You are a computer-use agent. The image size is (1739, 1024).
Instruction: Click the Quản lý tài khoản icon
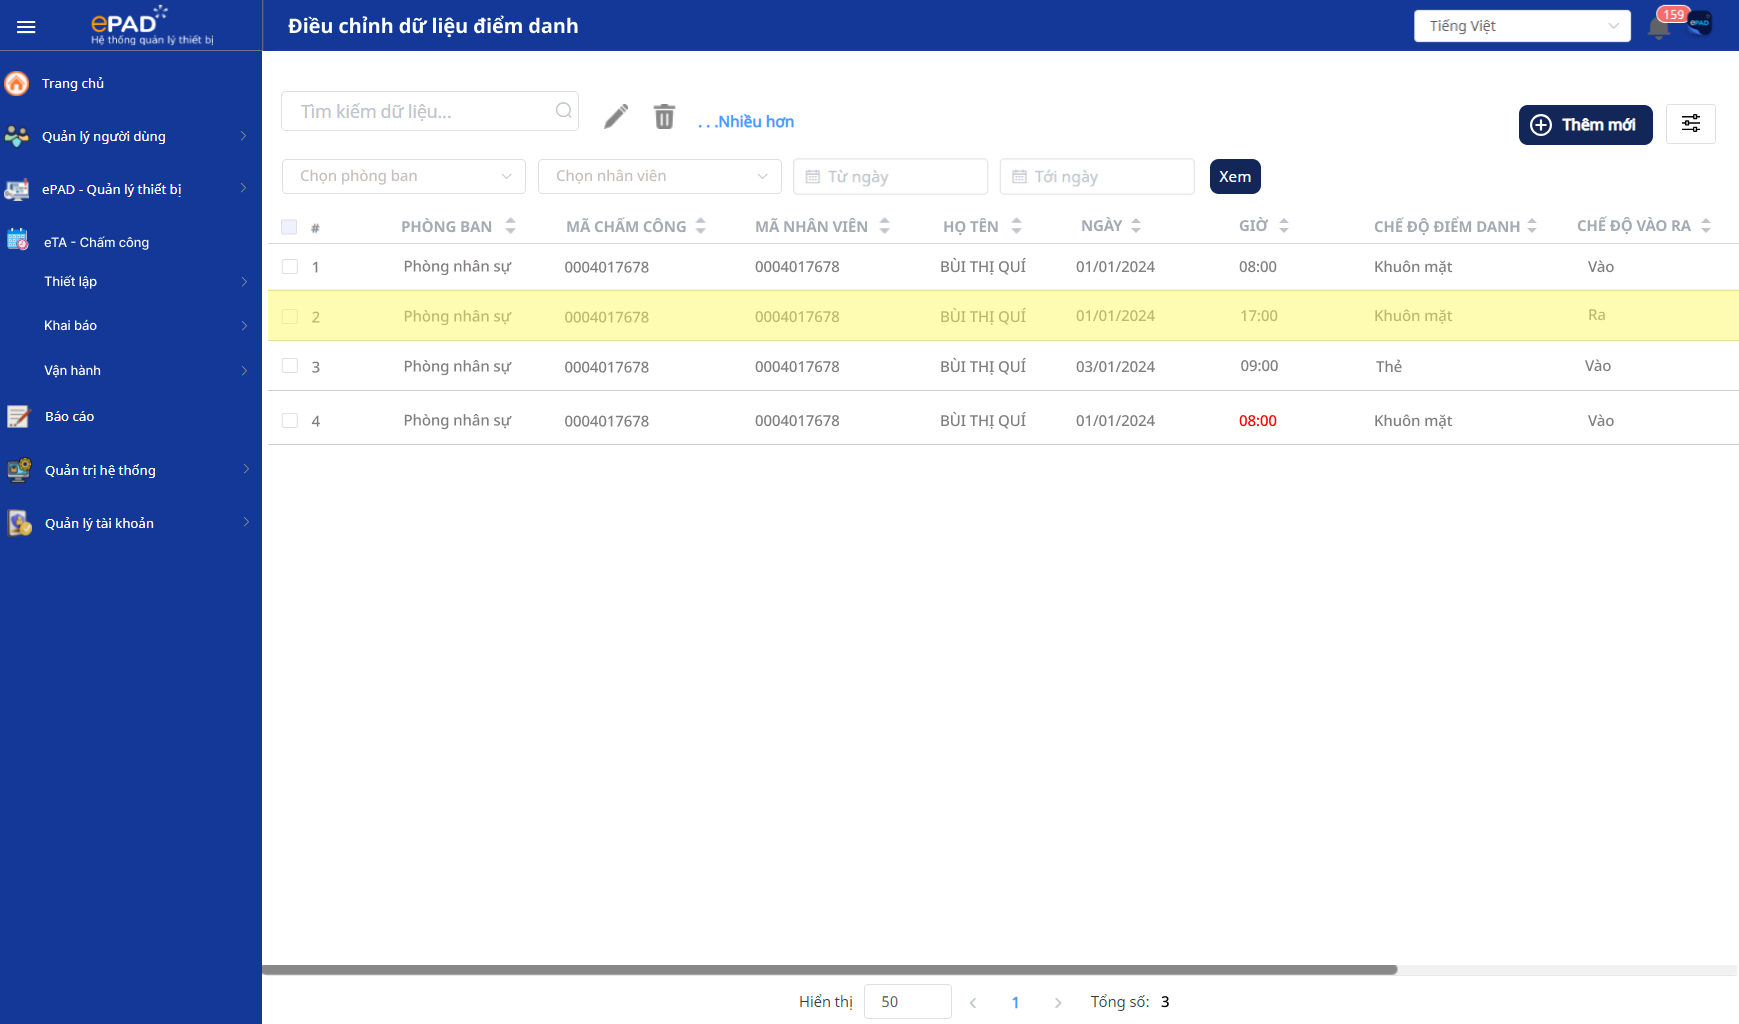(x=19, y=523)
